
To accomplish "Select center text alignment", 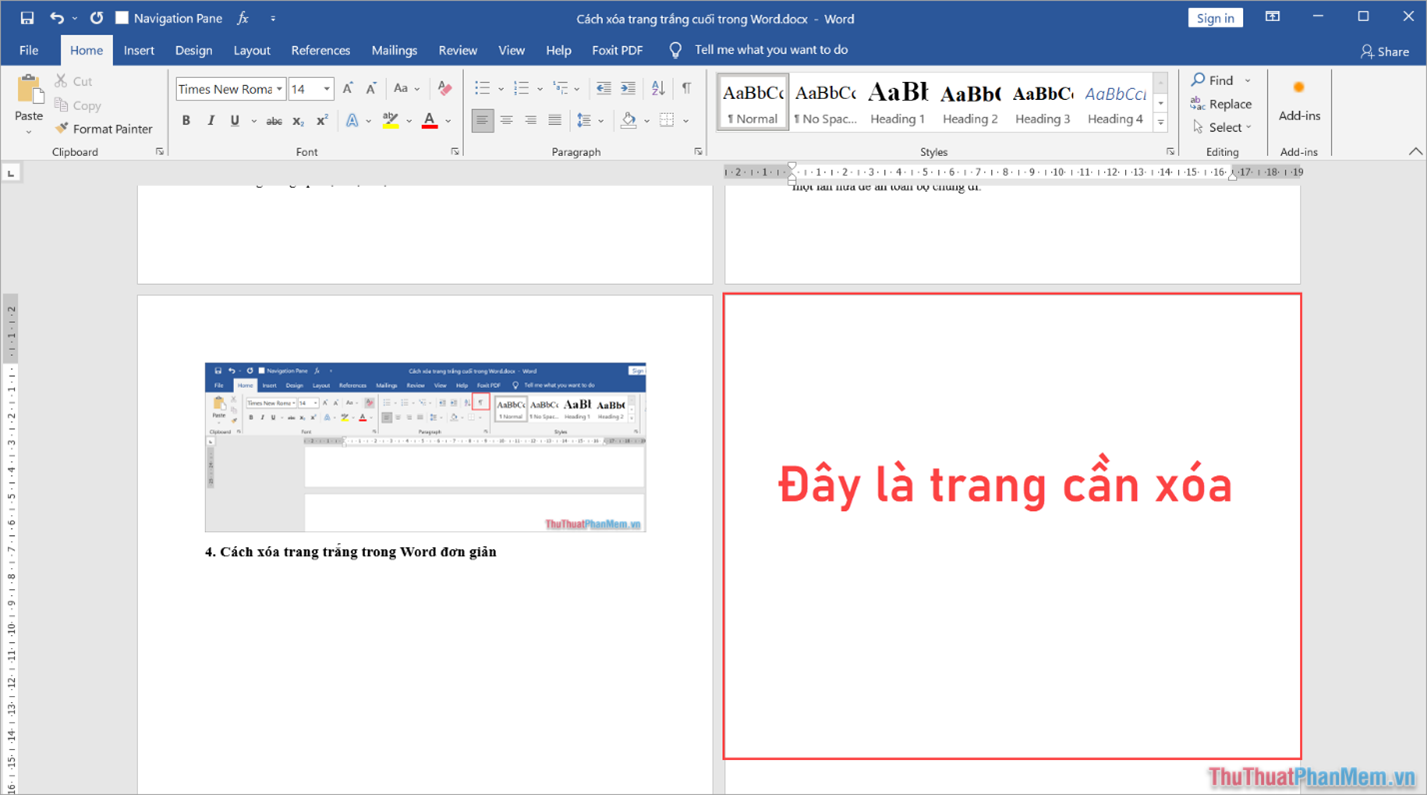I will (x=506, y=120).
